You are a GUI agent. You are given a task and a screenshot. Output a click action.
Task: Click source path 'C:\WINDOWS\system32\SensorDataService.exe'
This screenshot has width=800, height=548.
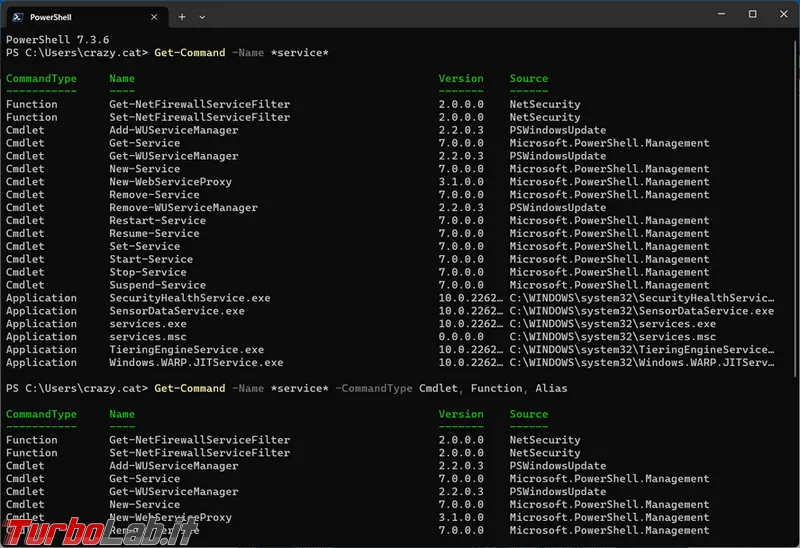coord(641,311)
